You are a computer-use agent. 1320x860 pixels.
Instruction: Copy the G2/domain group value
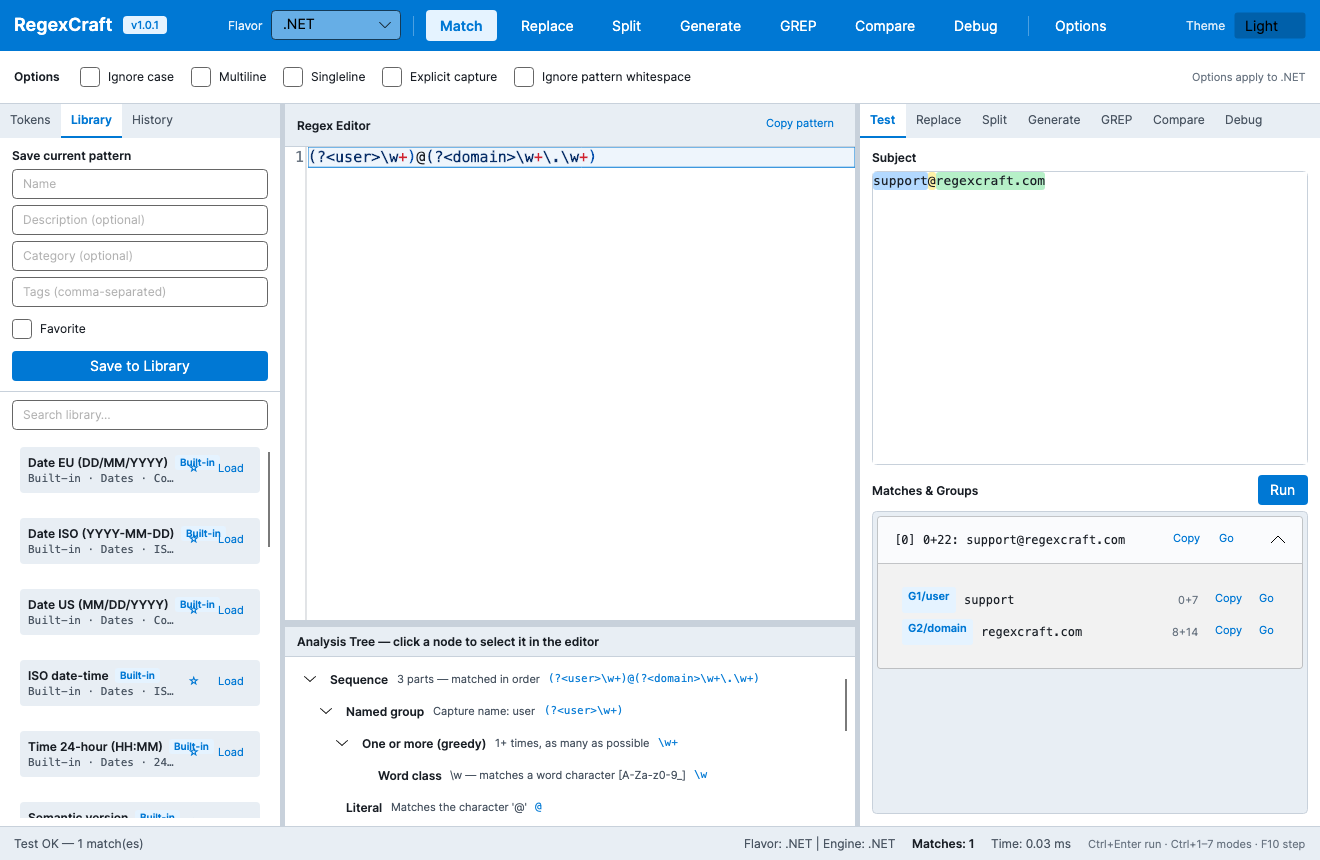(1228, 630)
